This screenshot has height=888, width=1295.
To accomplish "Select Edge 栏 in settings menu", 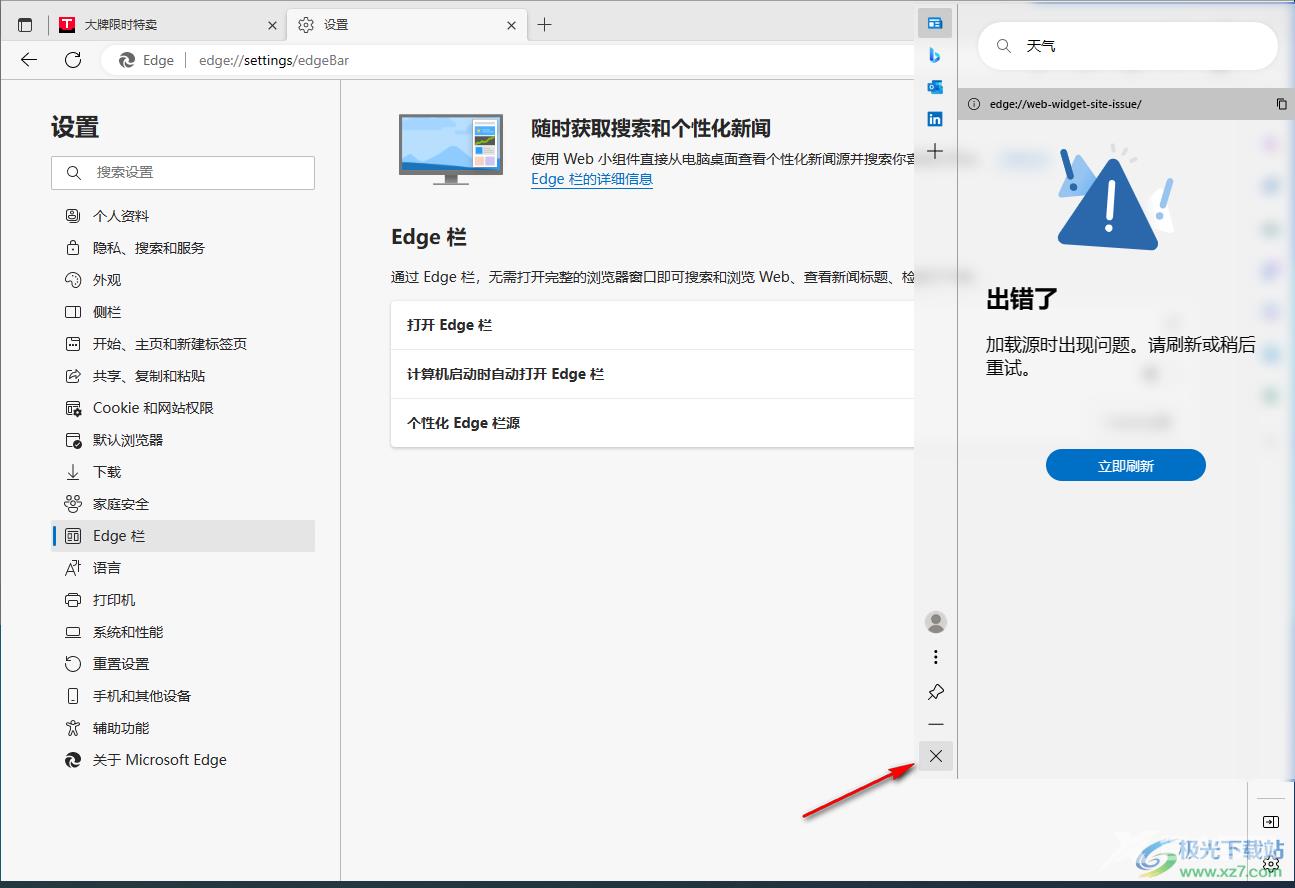I will click(x=183, y=536).
